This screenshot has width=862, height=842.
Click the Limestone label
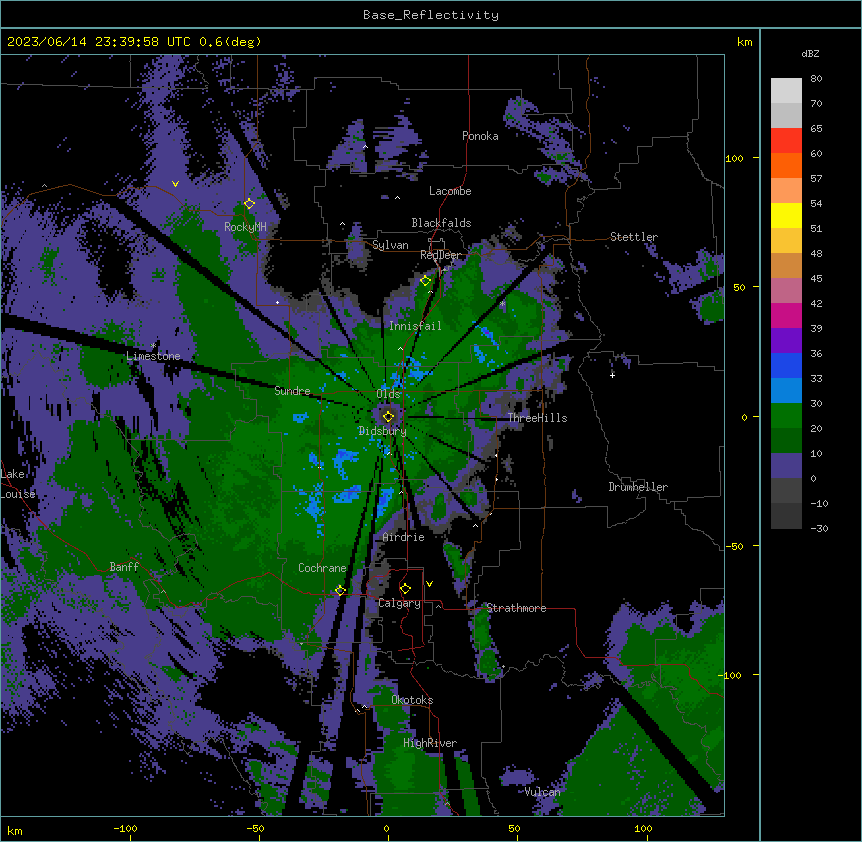coord(153,356)
